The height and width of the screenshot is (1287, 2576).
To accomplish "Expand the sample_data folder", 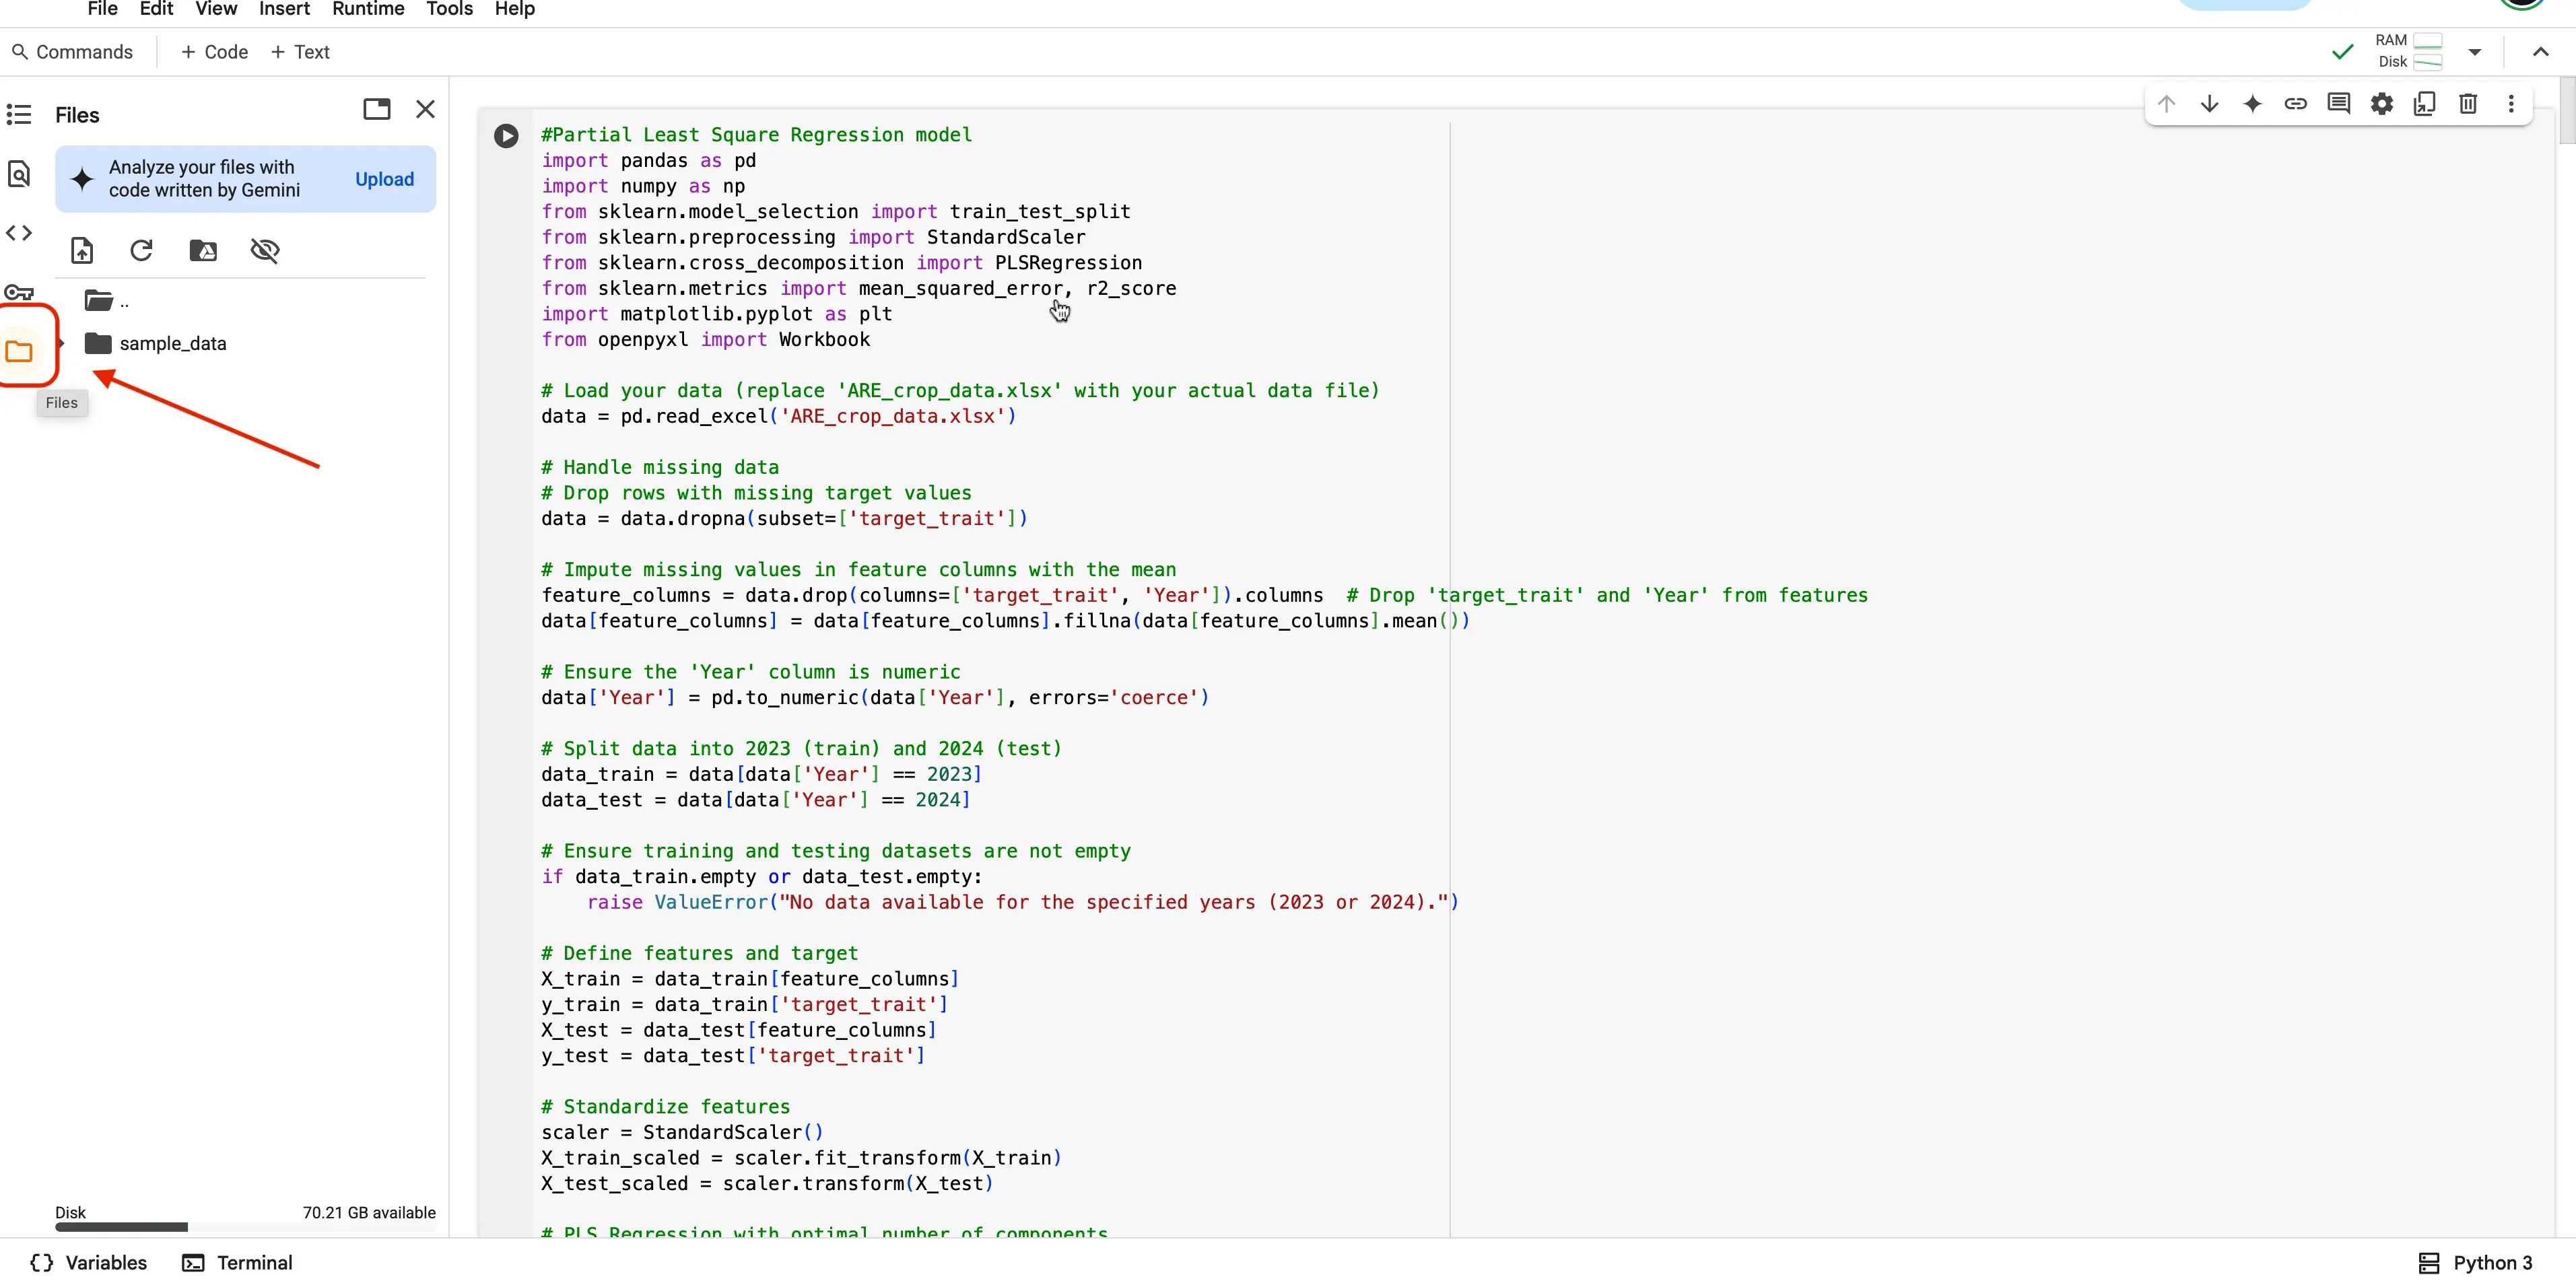I will coord(61,343).
